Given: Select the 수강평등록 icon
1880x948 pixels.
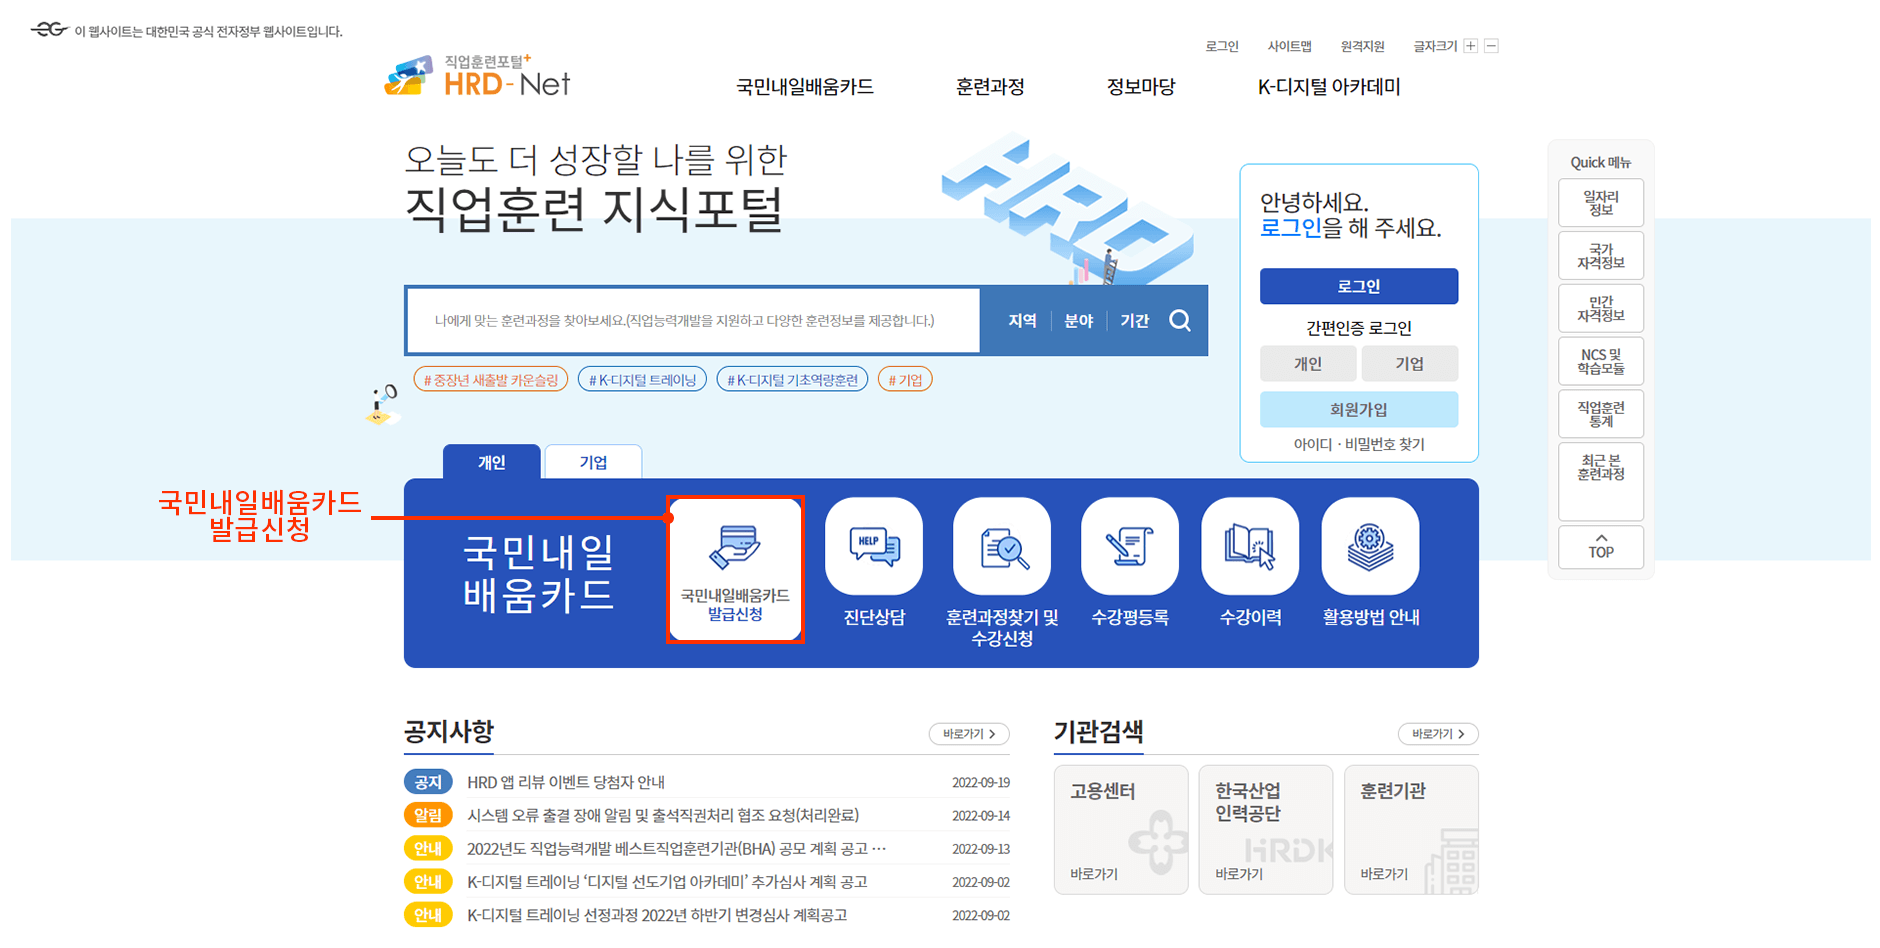Looking at the screenshot, I should pos(1129,545).
